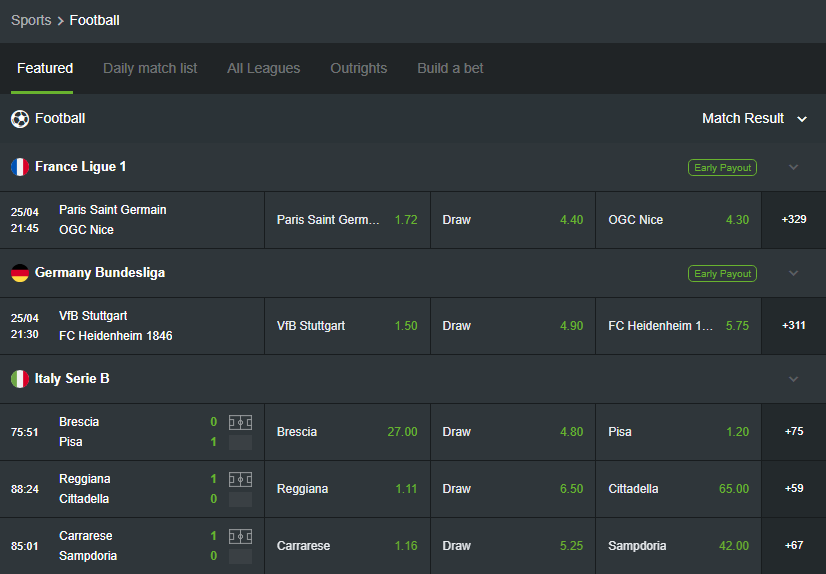Select Draw at 6.50 for Reggiana match
826x574 pixels.
point(513,489)
